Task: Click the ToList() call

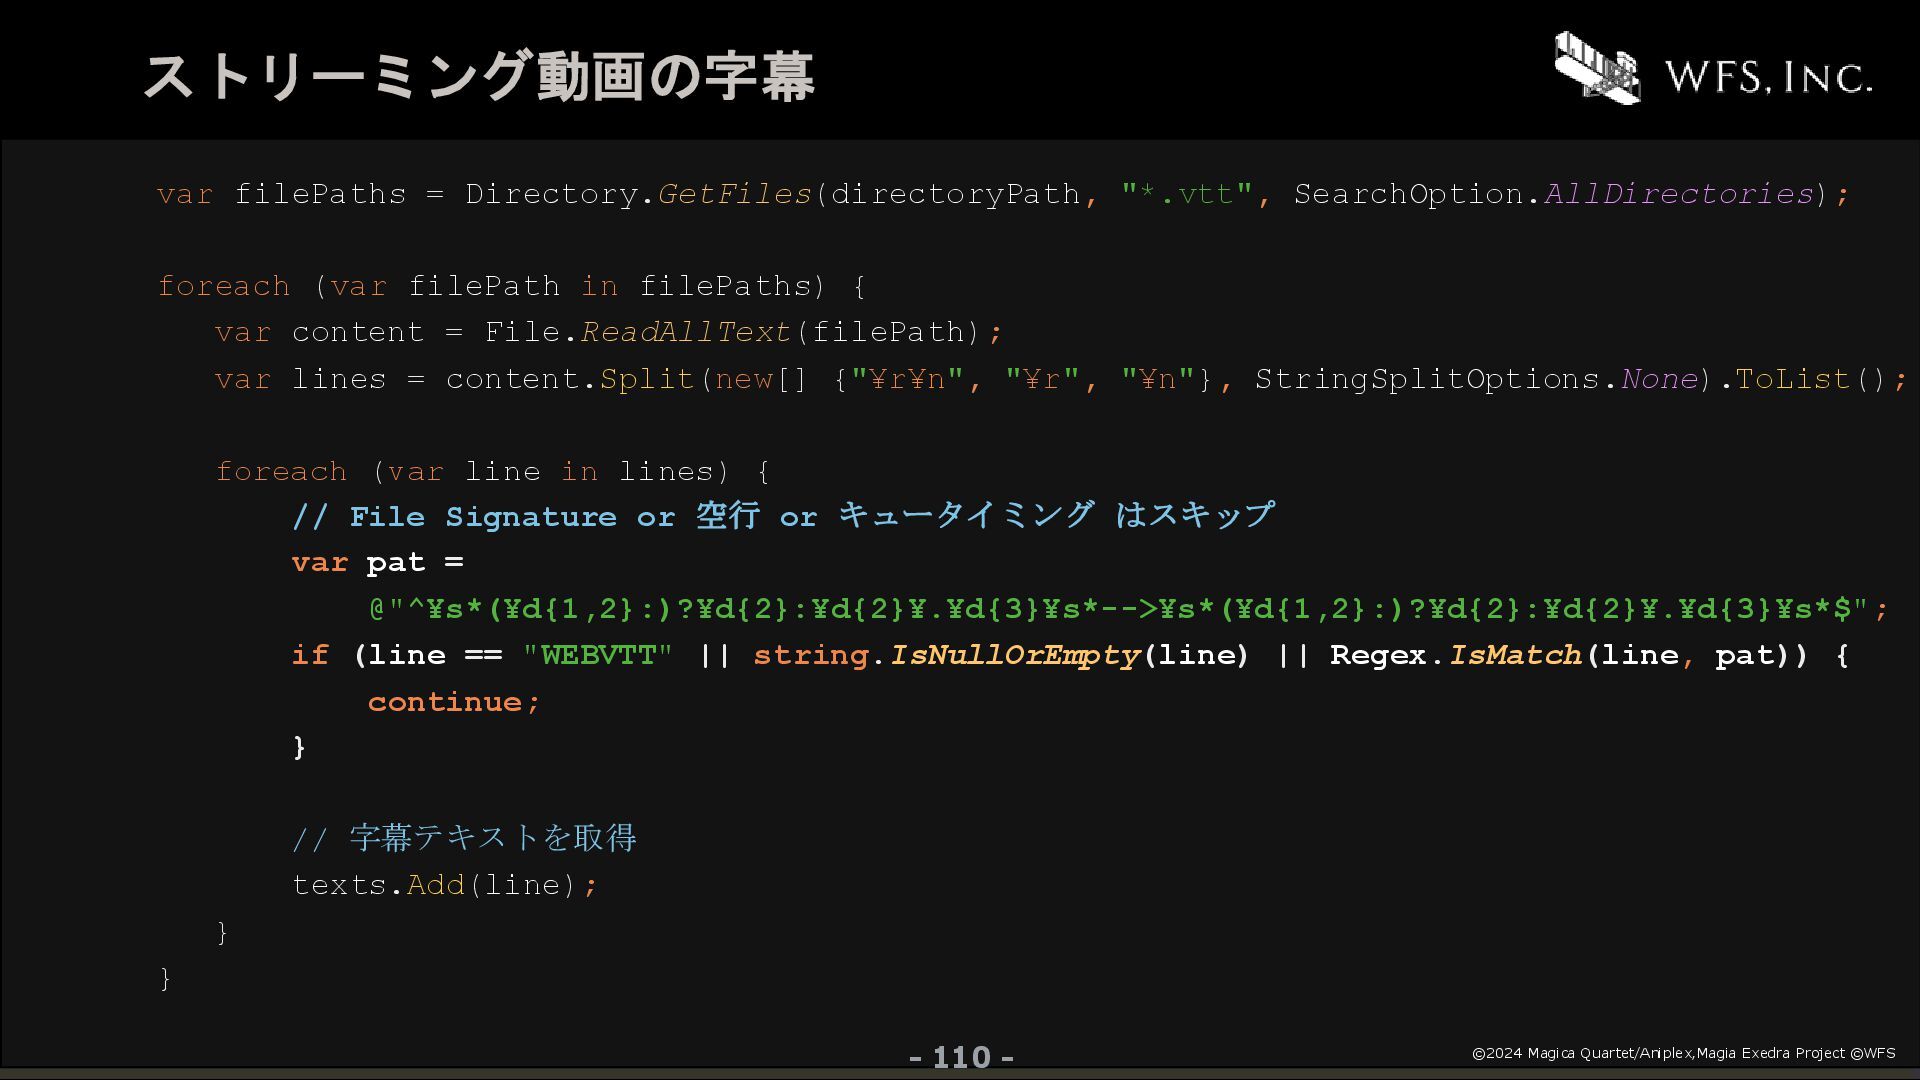Action: 1811,379
